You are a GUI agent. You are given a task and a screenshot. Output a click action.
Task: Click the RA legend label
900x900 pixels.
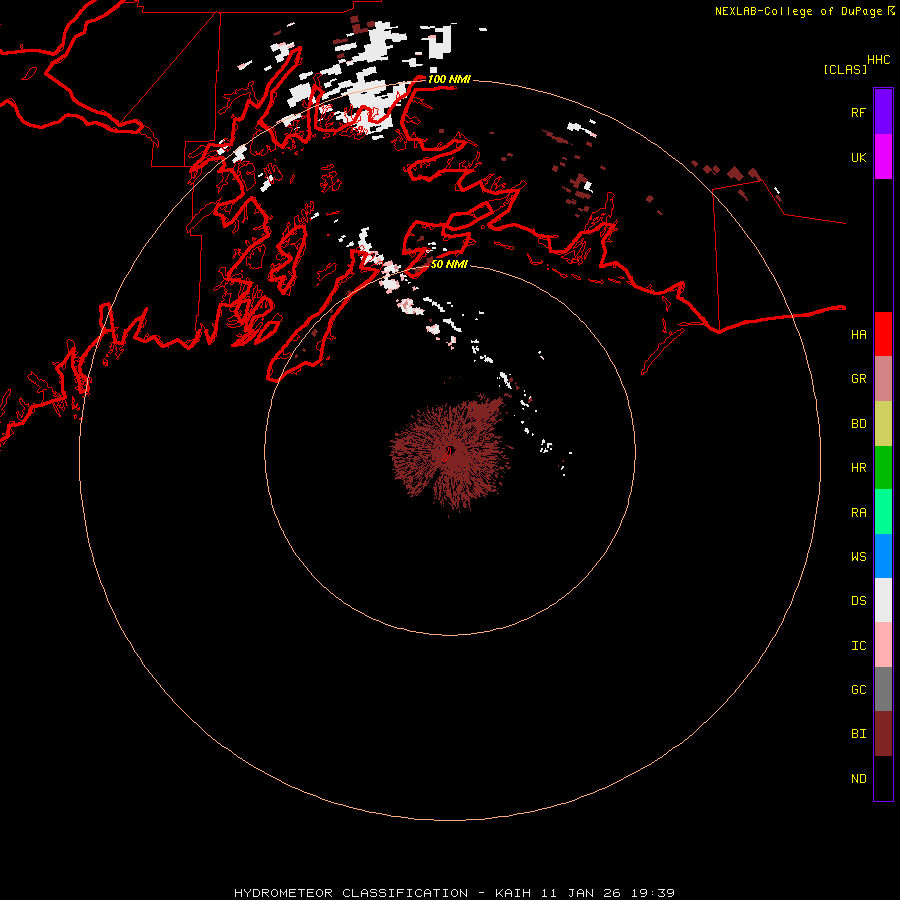coord(858,513)
